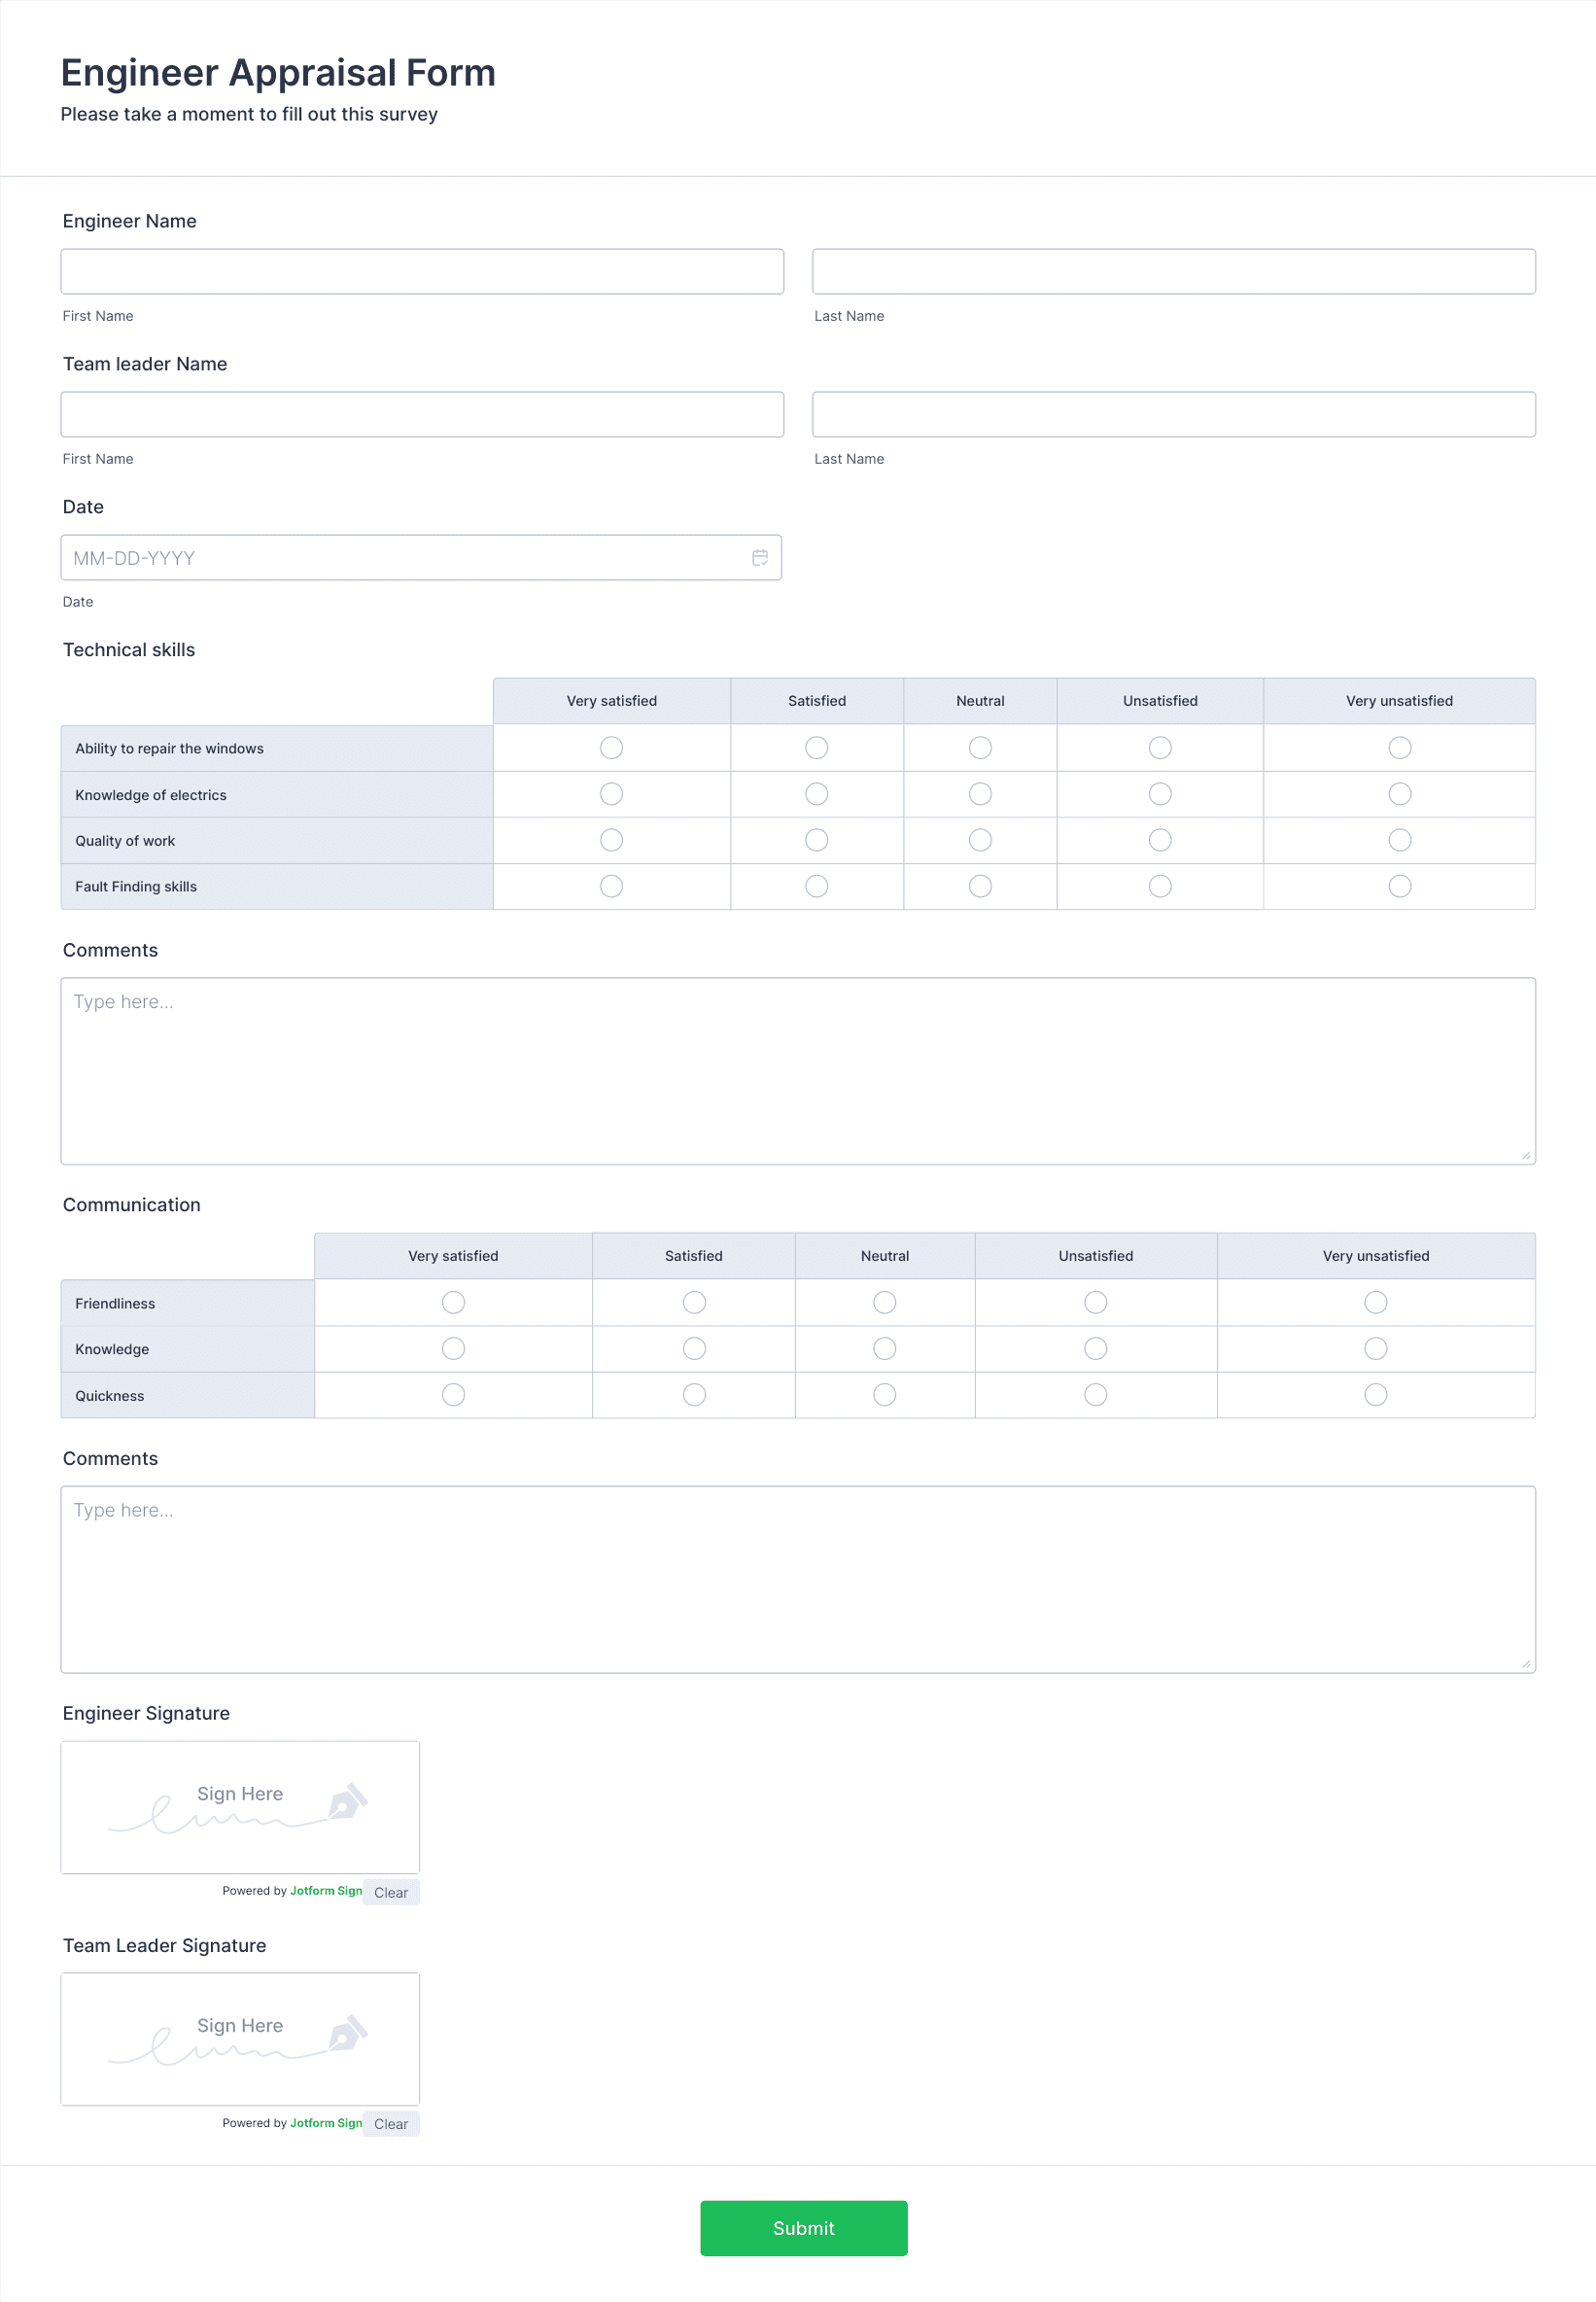
Task: Click the pen icon in Team Leader Signature
Action: coord(347,2033)
